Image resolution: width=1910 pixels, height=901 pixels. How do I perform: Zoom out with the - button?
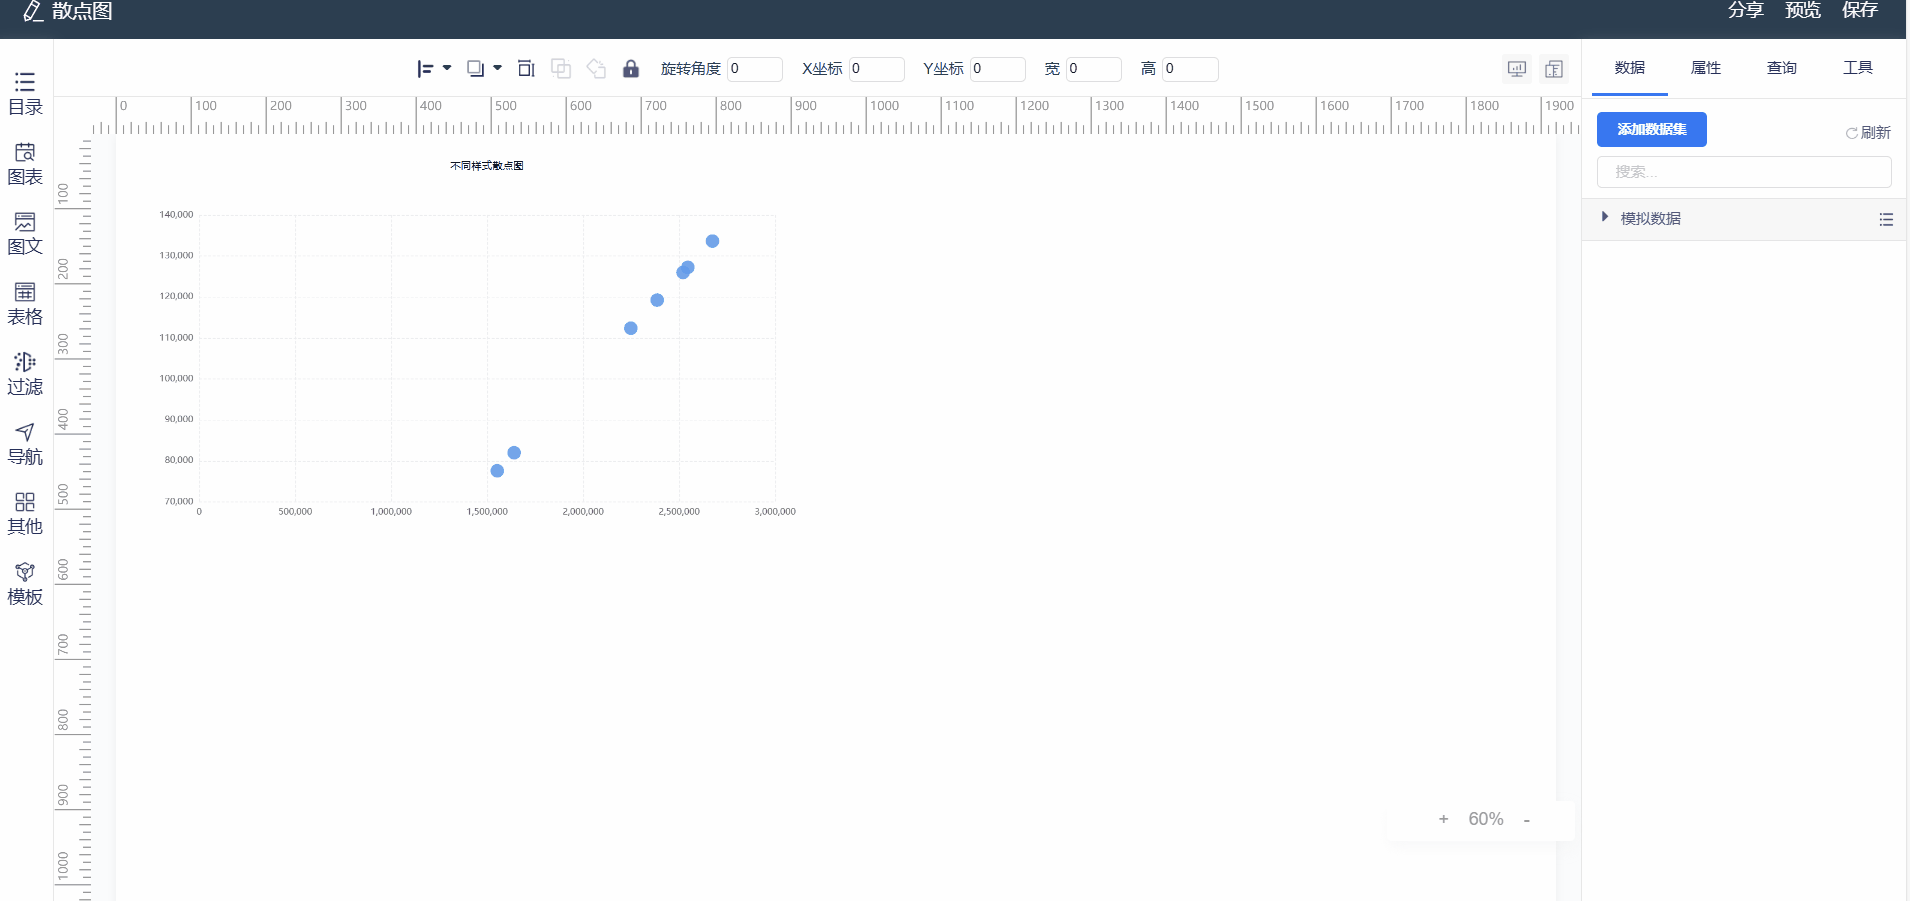[x=1527, y=820]
